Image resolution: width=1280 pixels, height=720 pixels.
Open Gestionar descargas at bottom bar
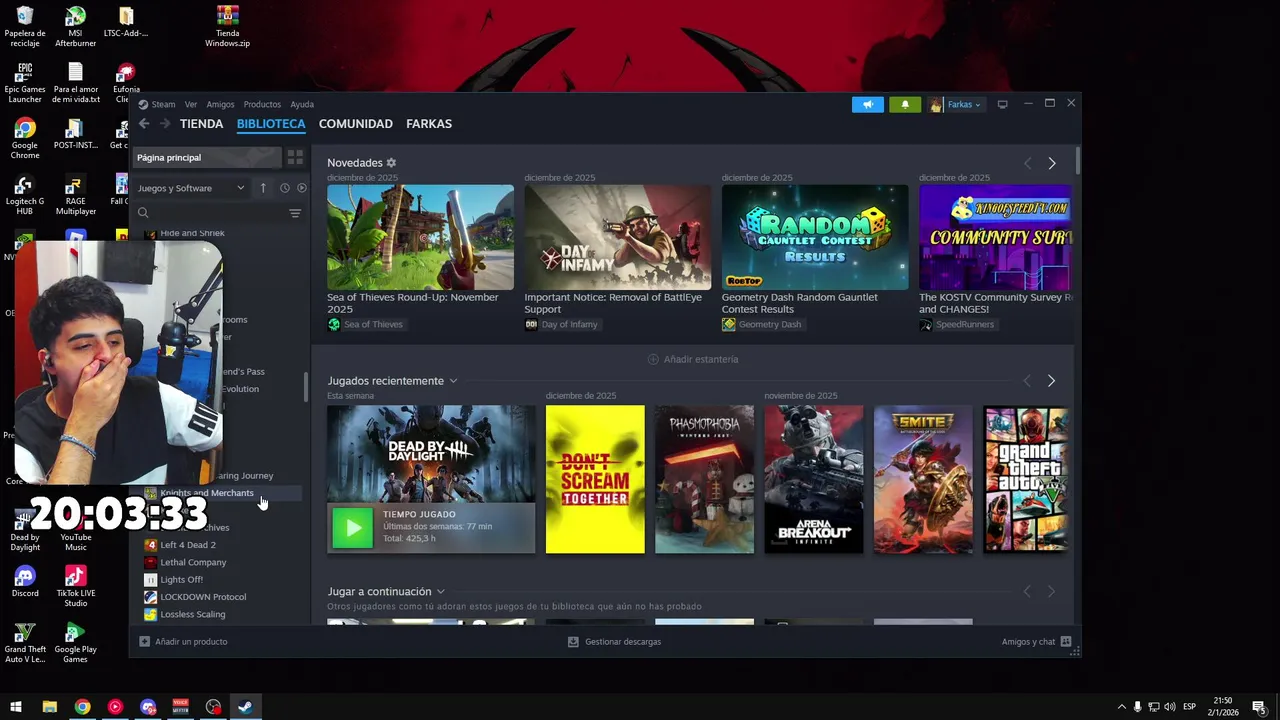point(614,642)
